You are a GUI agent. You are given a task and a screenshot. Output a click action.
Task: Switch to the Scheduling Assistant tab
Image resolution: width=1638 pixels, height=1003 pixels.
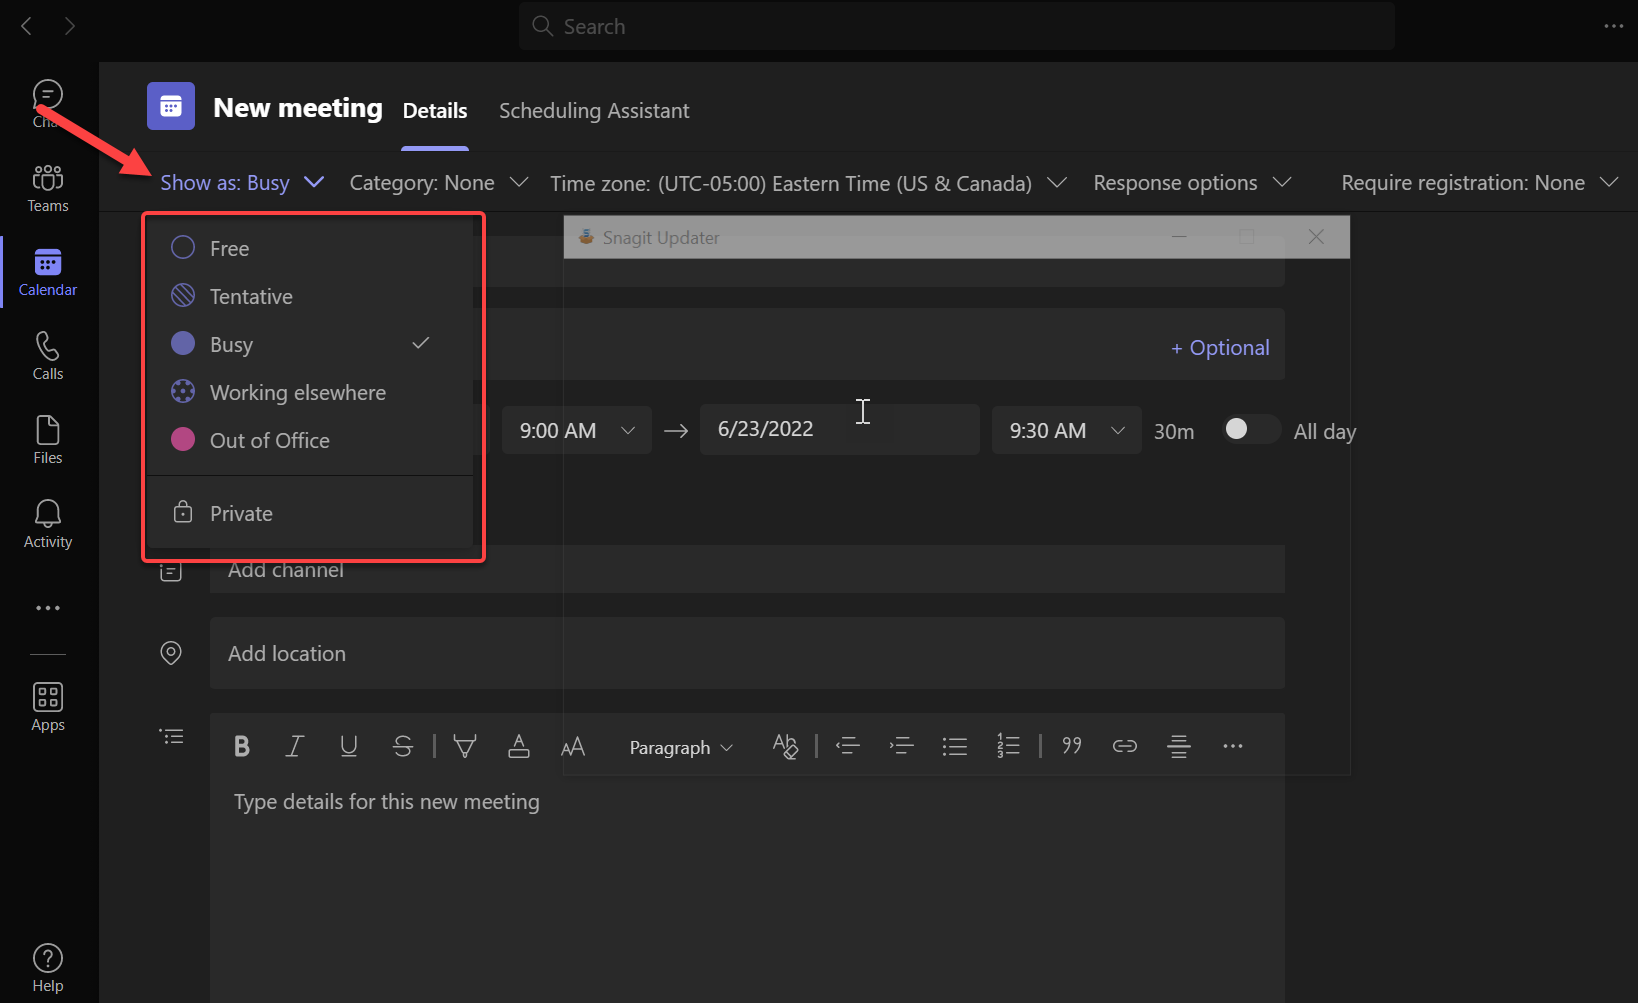click(594, 111)
